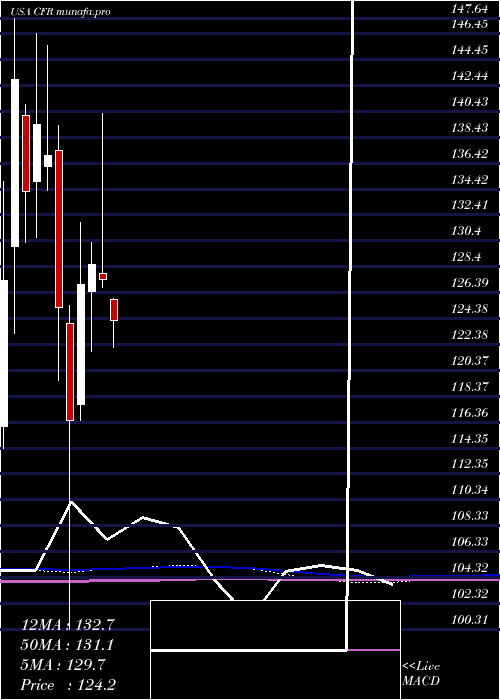Click the 'USA CFR munafa.pro' chart title

(61, 12)
